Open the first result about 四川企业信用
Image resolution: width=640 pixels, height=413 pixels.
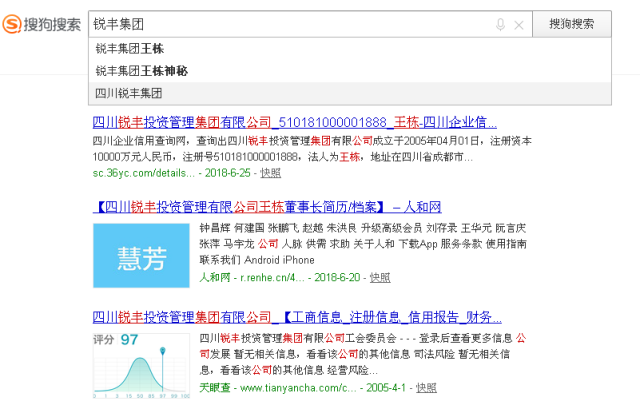coord(294,123)
